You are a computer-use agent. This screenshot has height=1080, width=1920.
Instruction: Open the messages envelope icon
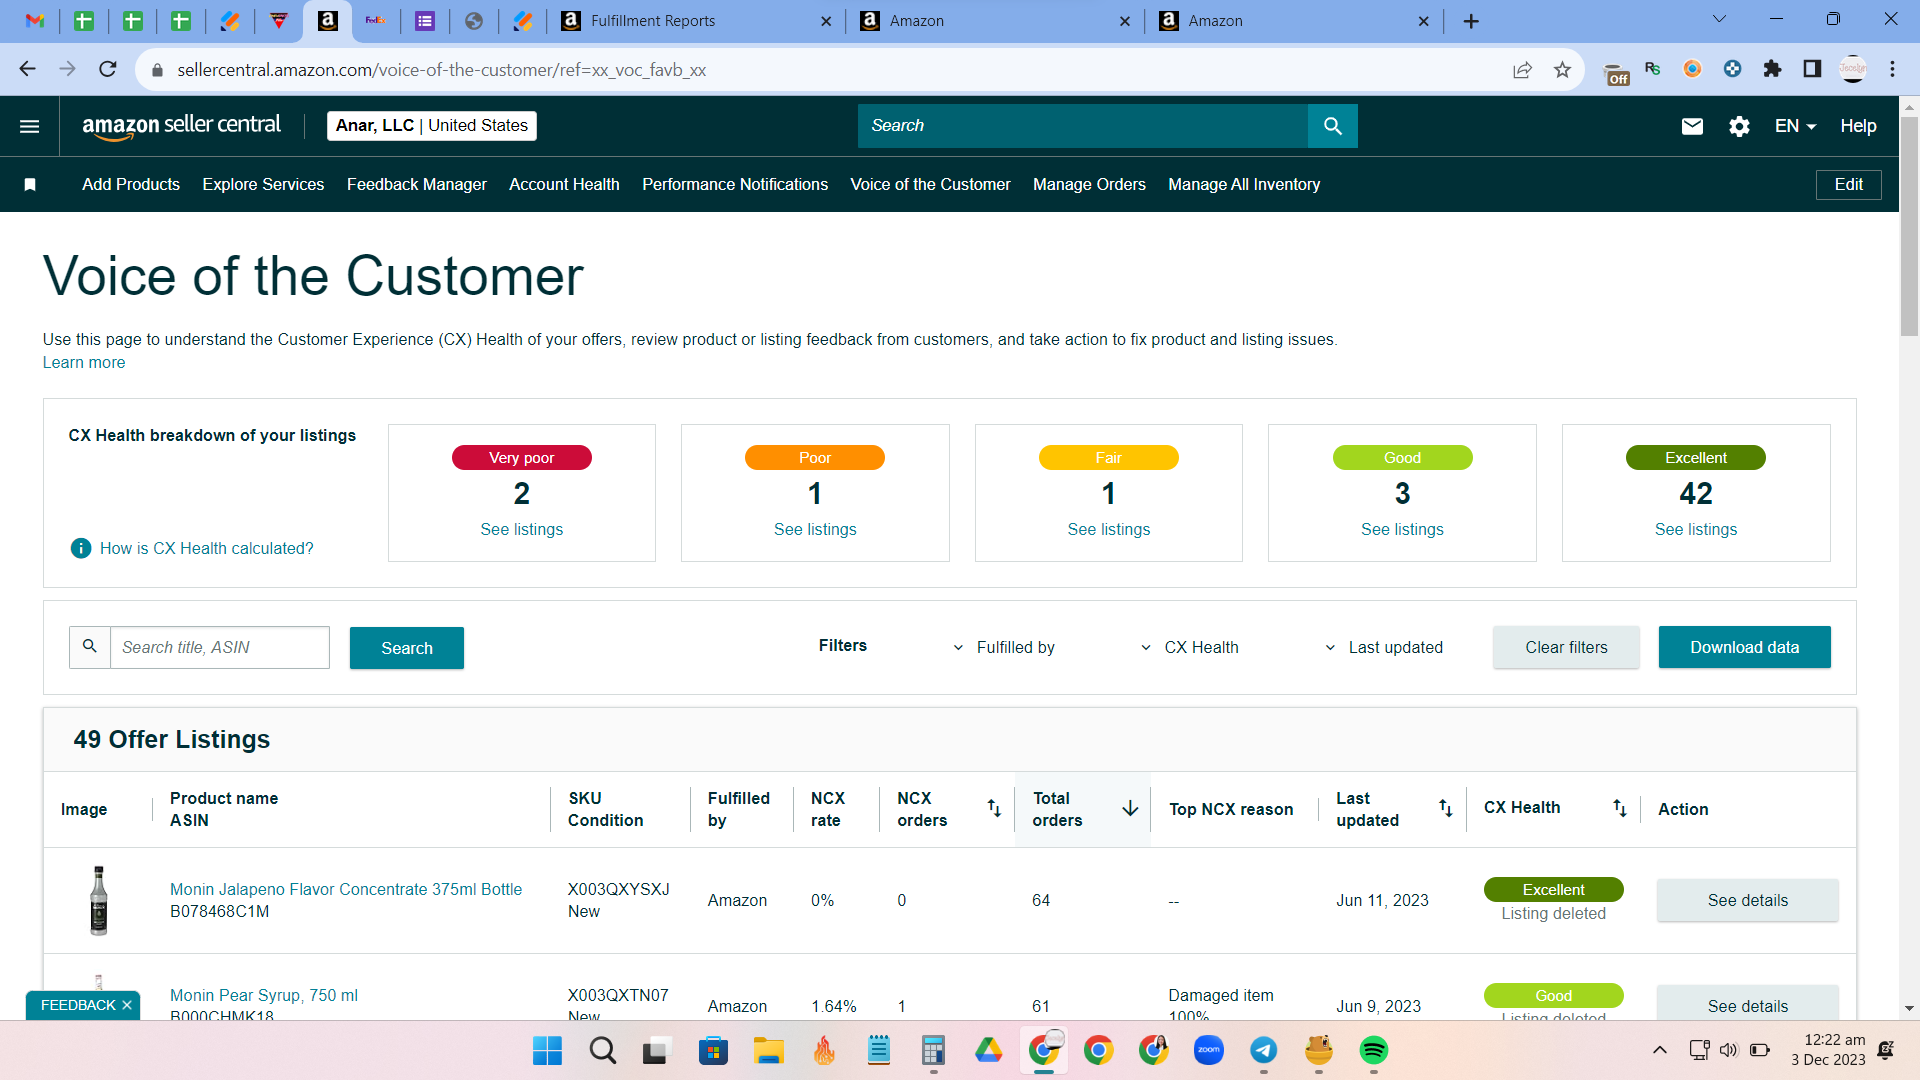1692,126
